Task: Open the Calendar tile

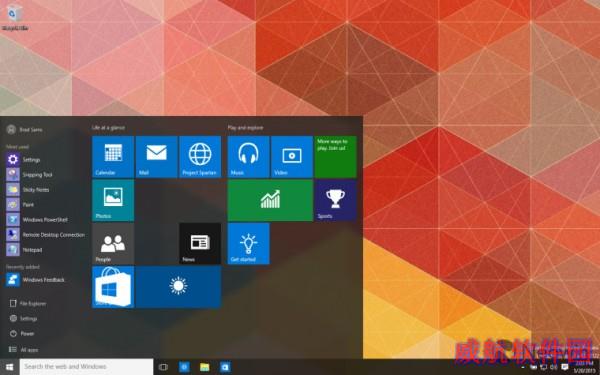Action: tap(113, 157)
